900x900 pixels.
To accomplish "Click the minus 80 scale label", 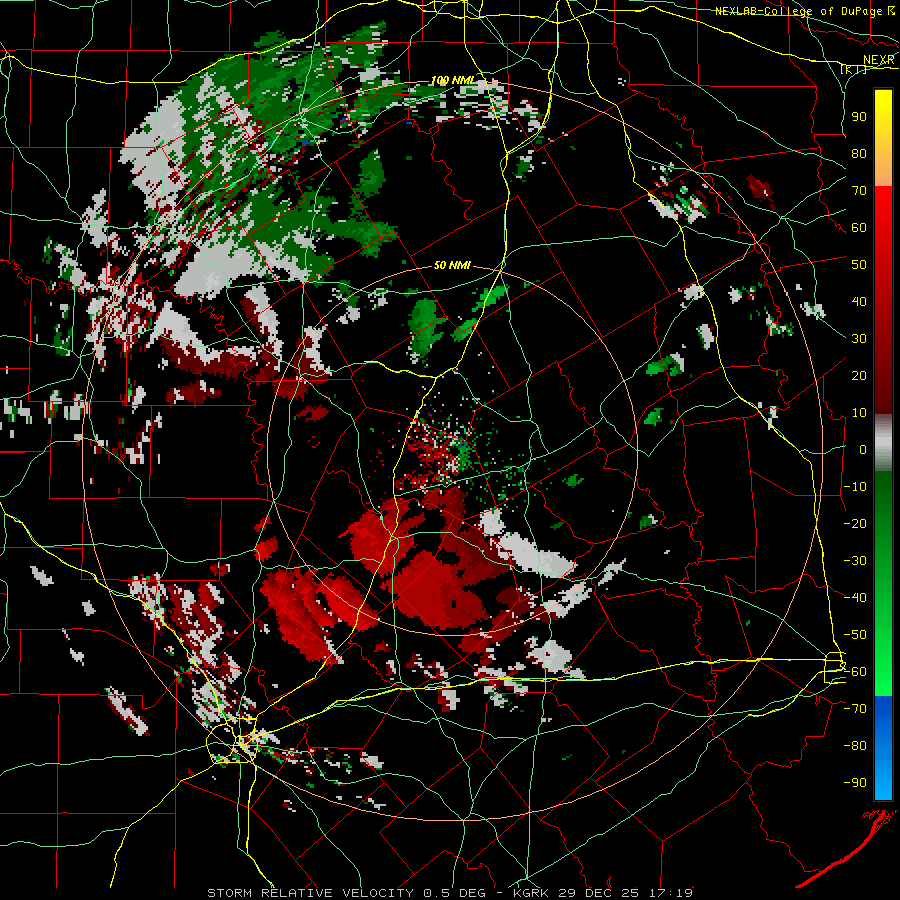I will pyautogui.click(x=855, y=746).
